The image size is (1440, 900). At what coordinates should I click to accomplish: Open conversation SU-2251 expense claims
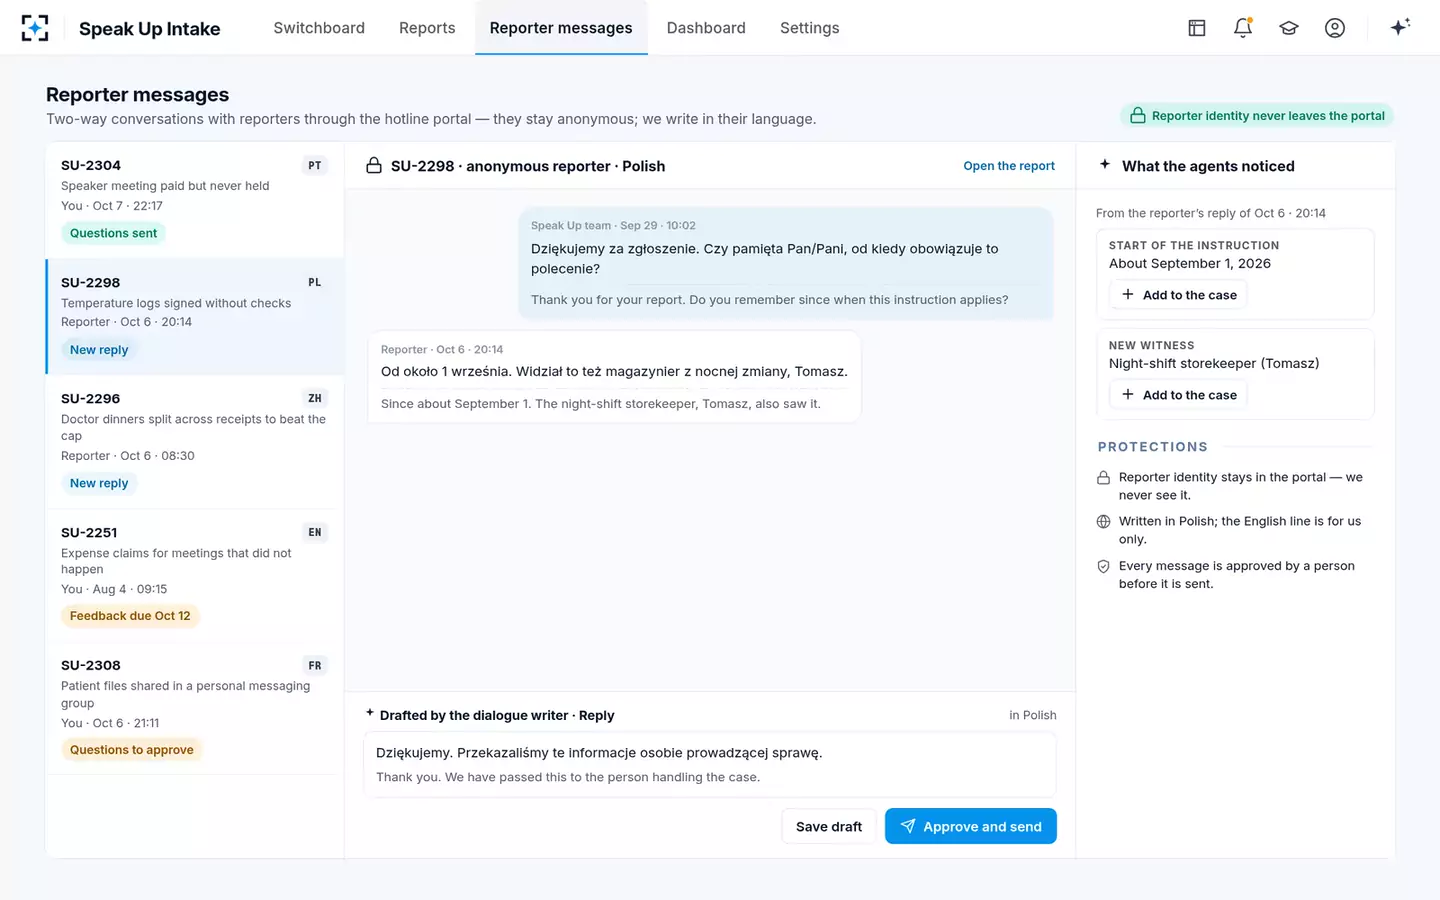pyautogui.click(x=195, y=576)
